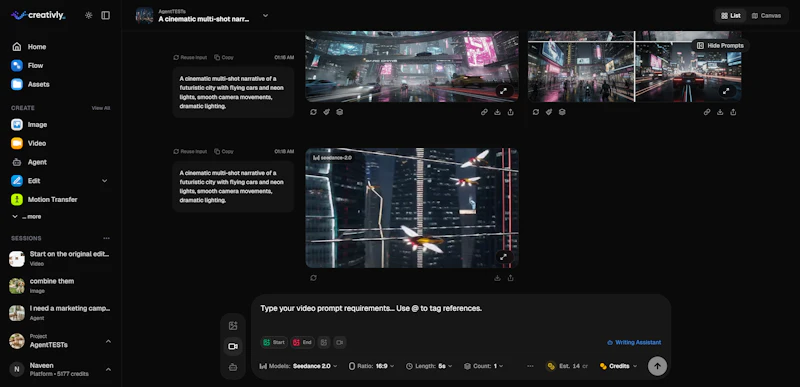The height and width of the screenshot is (387, 800).
Task: Open Writing Assistant
Action: pyautogui.click(x=634, y=343)
